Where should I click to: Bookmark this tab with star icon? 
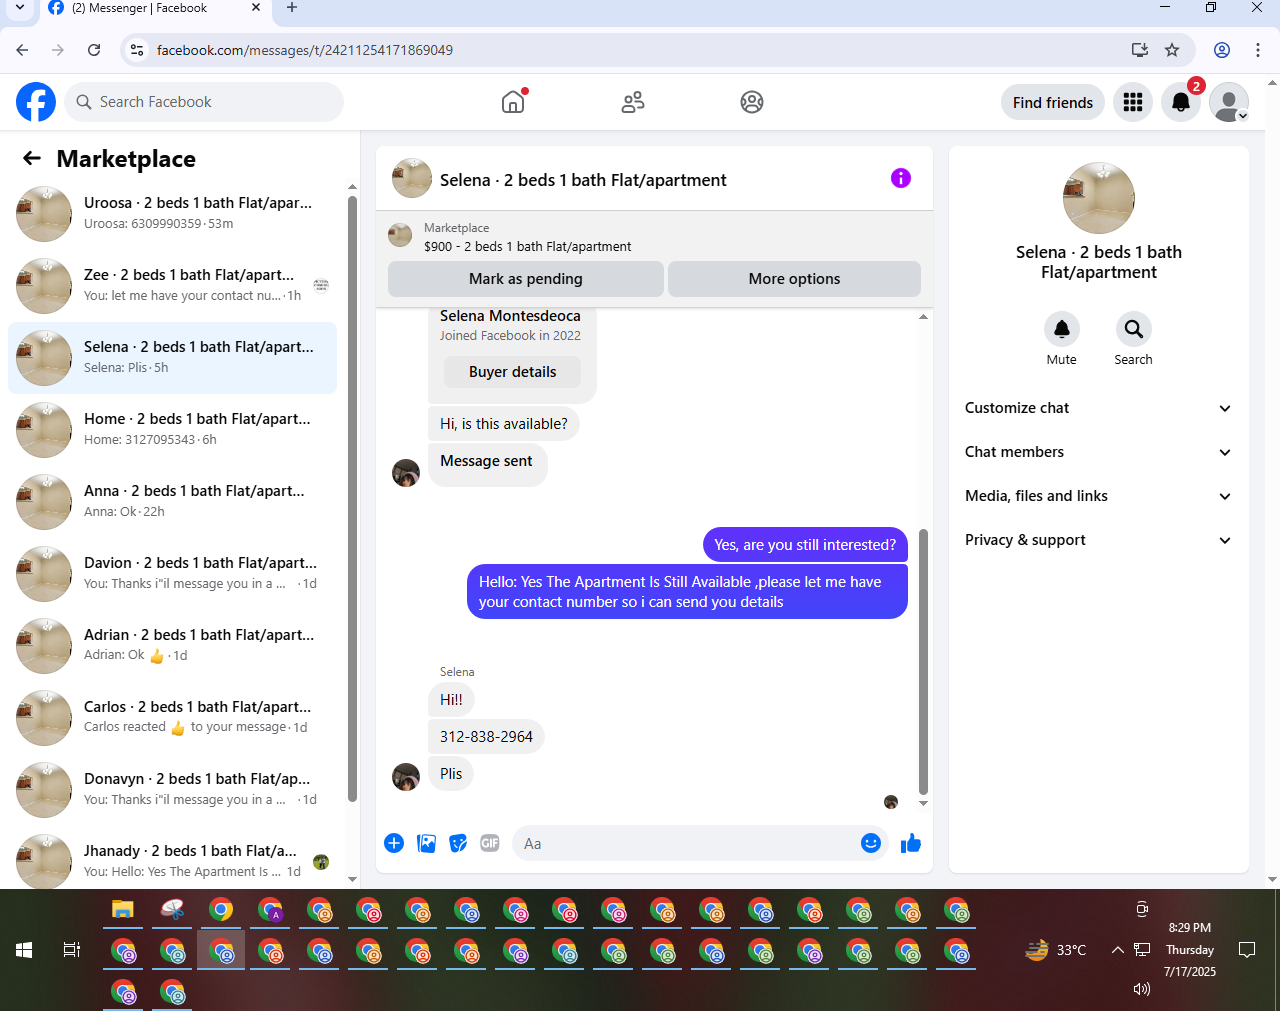[1172, 50]
